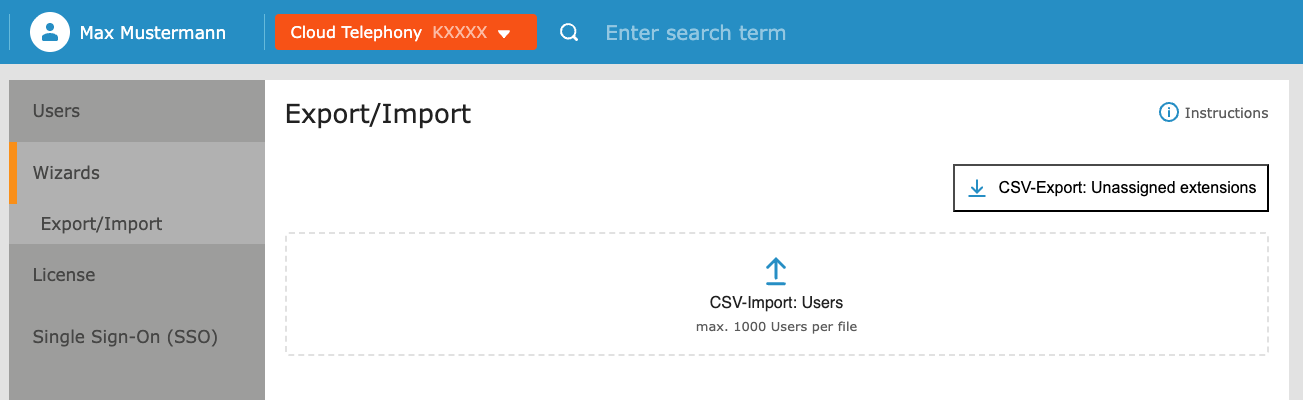This screenshot has width=1303, height=400.
Task: Click the user avatar icon
Action: pos(49,32)
